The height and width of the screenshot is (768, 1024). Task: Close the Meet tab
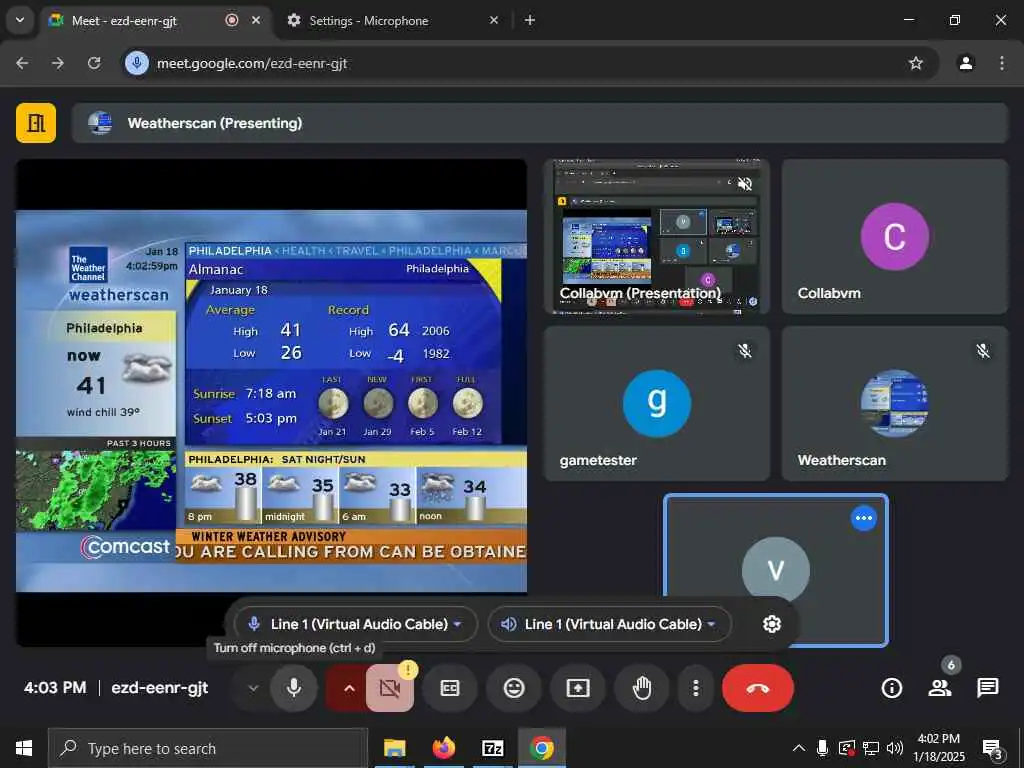point(256,20)
